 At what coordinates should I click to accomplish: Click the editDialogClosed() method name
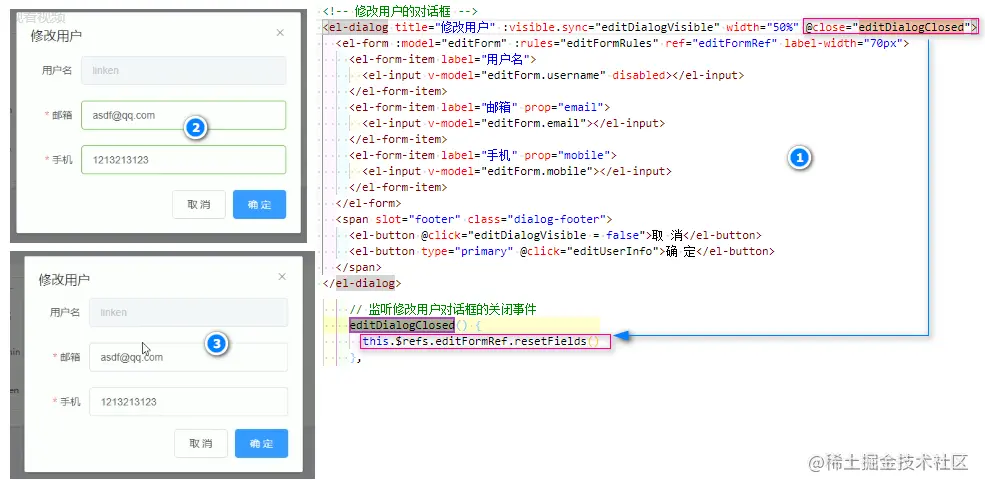click(402, 326)
